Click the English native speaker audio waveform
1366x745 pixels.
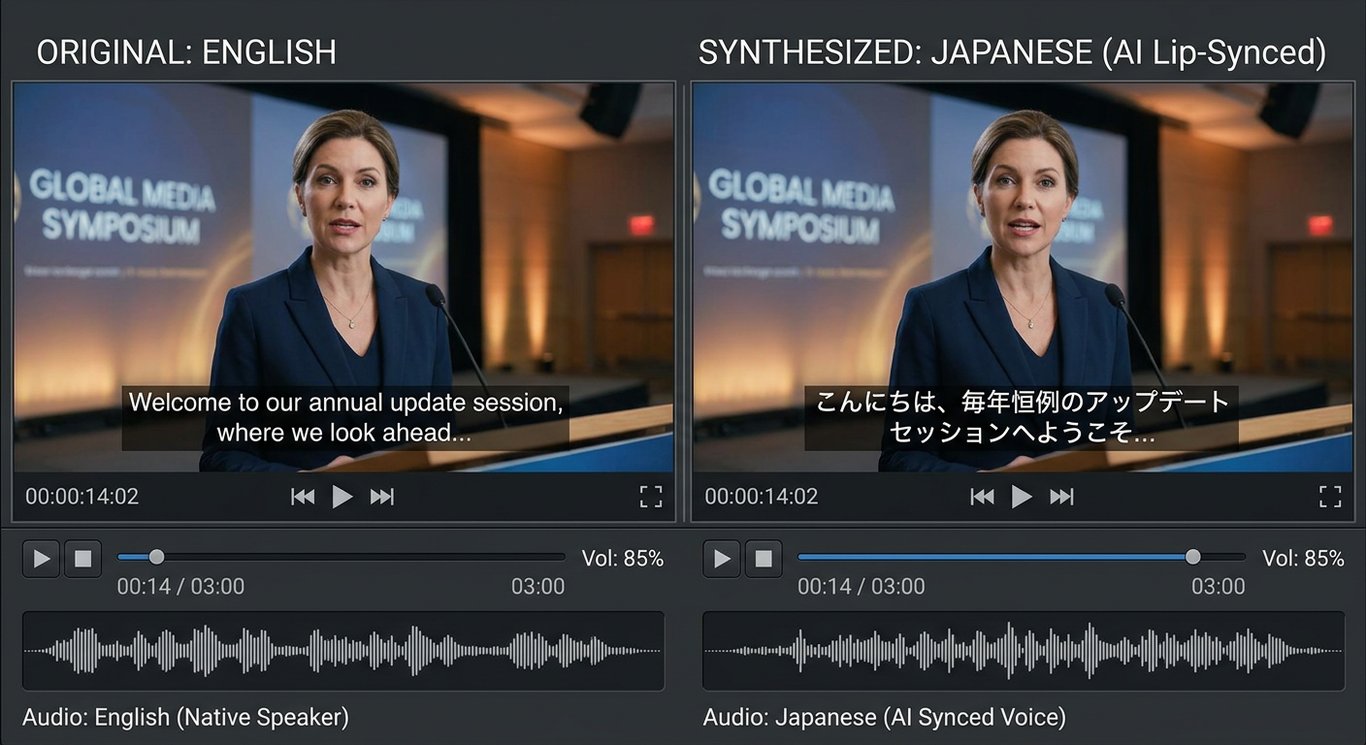click(x=343, y=651)
